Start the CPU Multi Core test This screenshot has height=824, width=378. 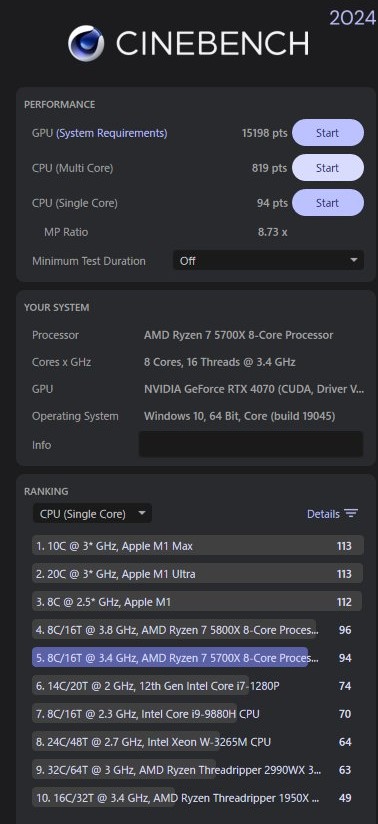(328, 168)
